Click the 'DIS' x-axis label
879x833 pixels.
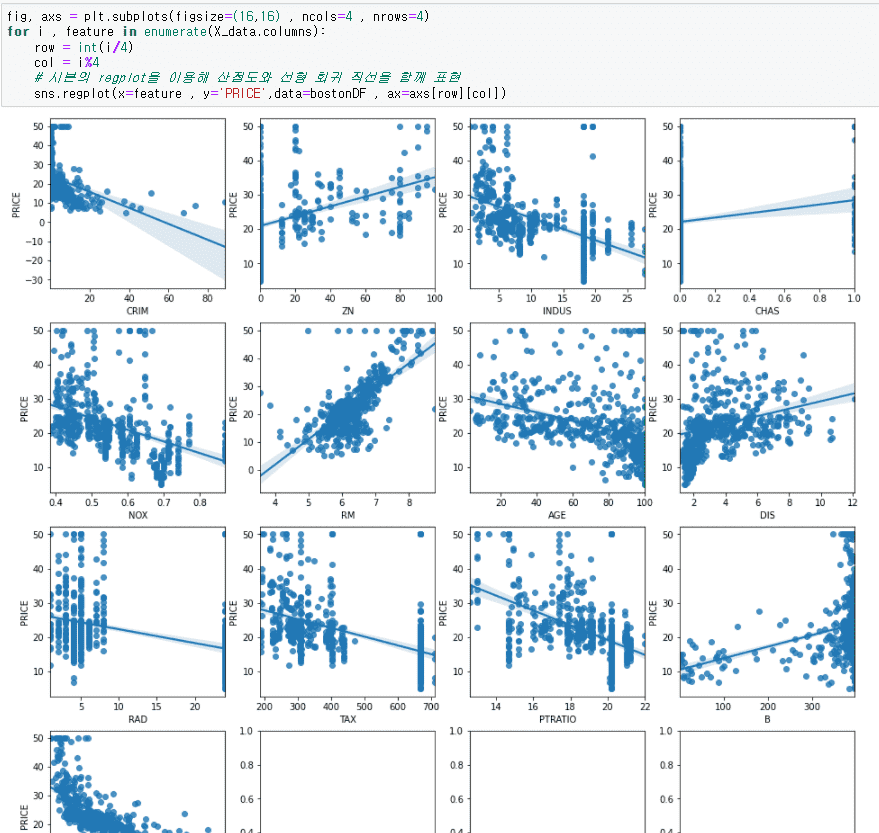click(767, 515)
